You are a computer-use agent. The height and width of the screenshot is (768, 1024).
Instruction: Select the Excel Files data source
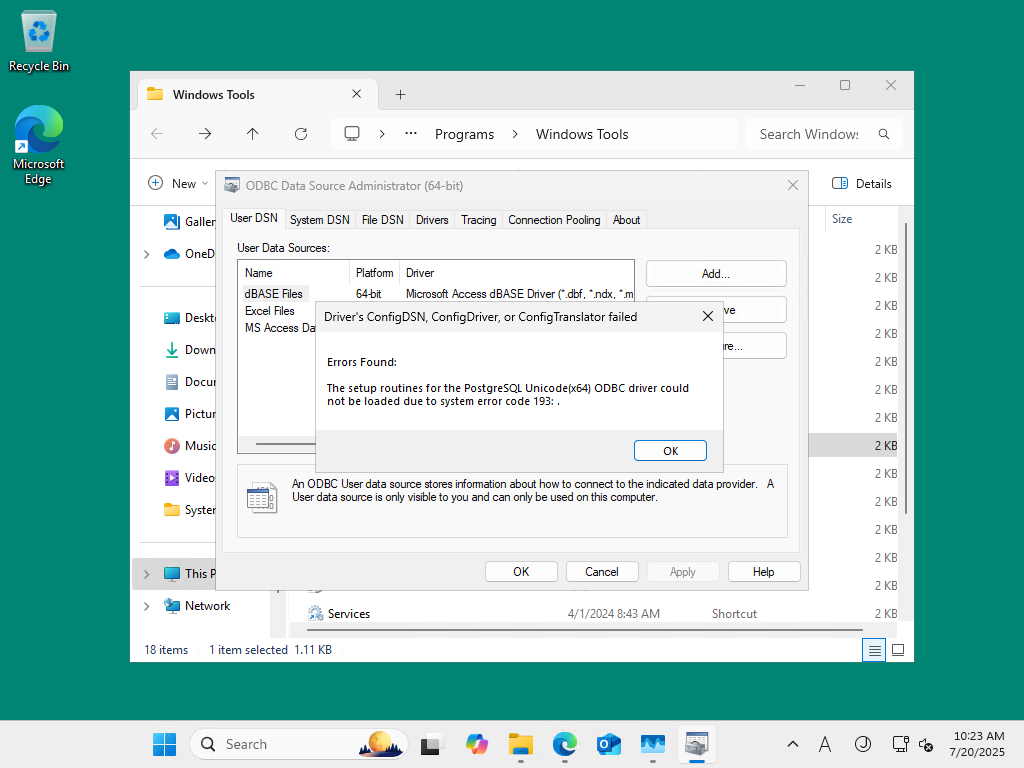[x=270, y=311]
